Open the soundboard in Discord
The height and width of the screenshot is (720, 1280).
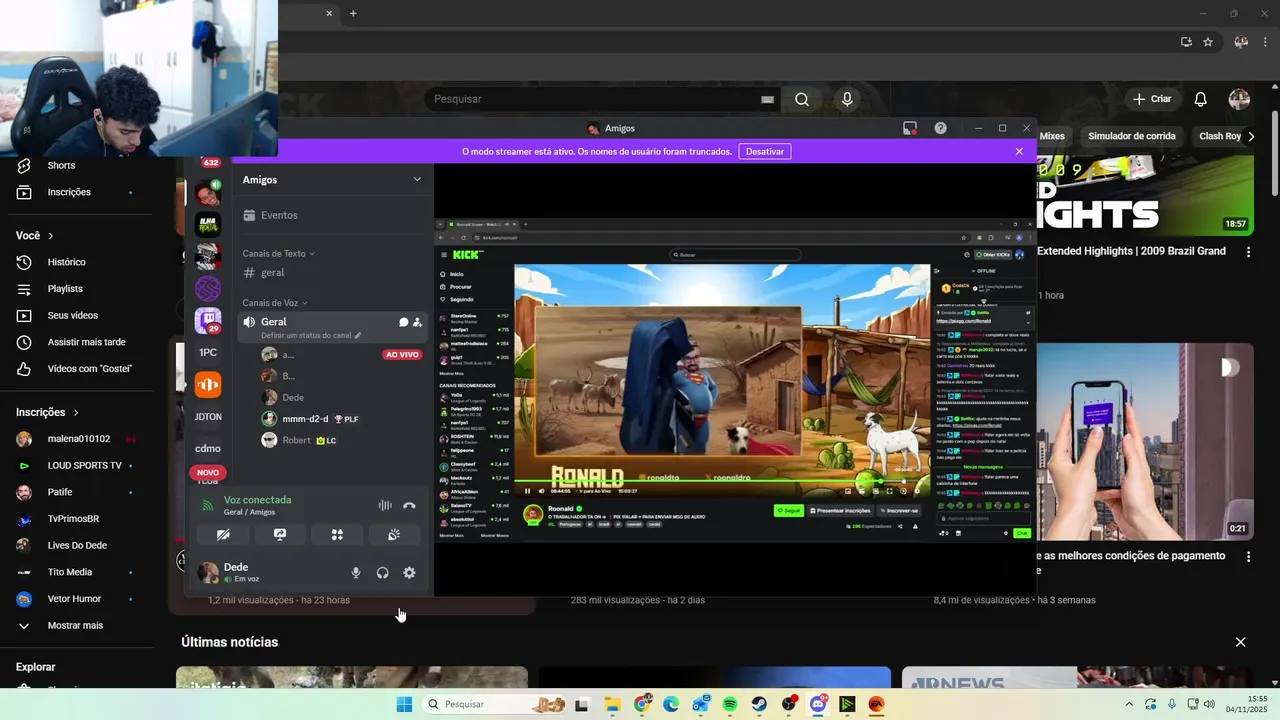pyautogui.click(x=394, y=535)
